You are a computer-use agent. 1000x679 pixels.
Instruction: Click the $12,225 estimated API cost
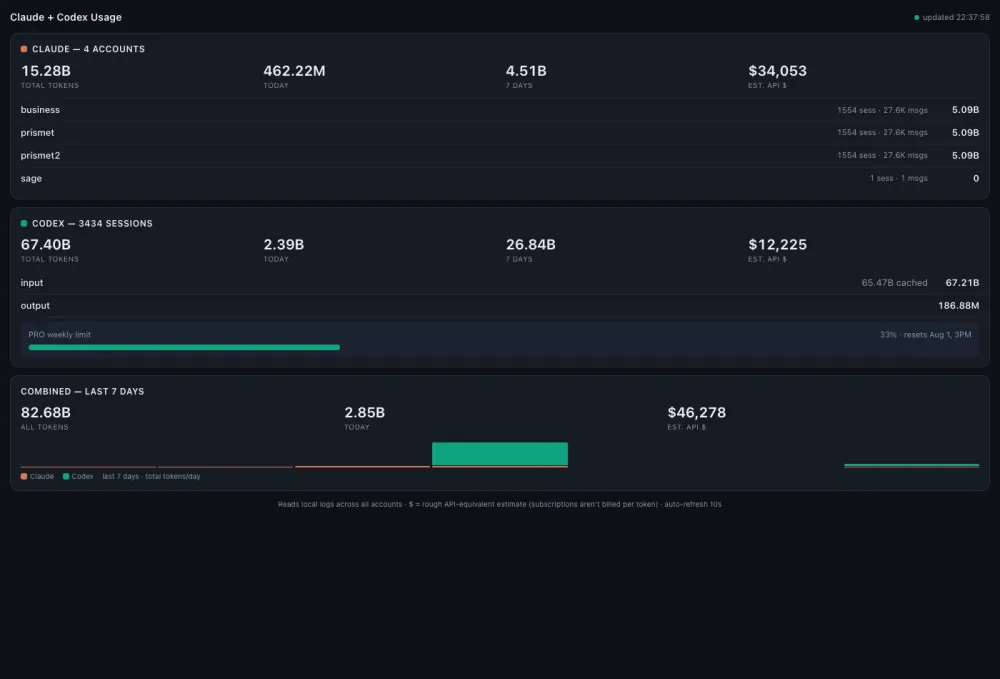[x=777, y=245]
